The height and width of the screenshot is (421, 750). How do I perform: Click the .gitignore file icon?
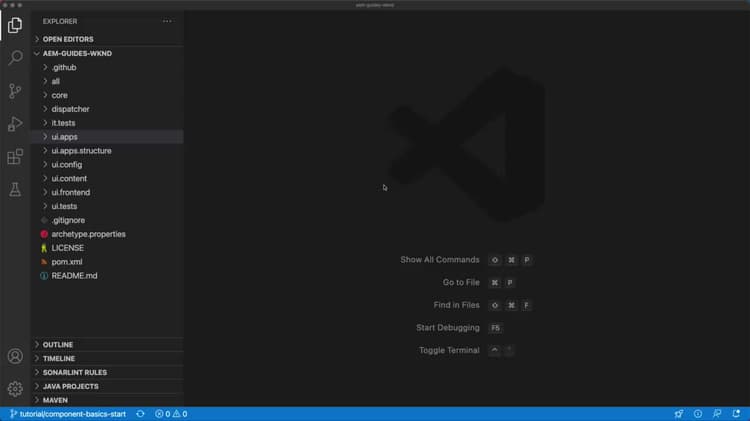tap(44, 221)
